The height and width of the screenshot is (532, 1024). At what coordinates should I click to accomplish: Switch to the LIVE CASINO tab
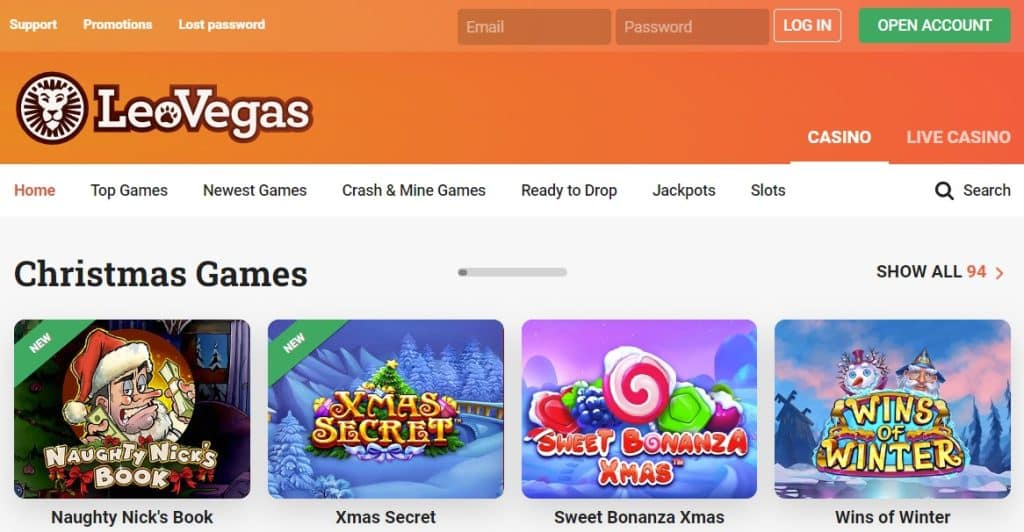[x=958, y=137]
